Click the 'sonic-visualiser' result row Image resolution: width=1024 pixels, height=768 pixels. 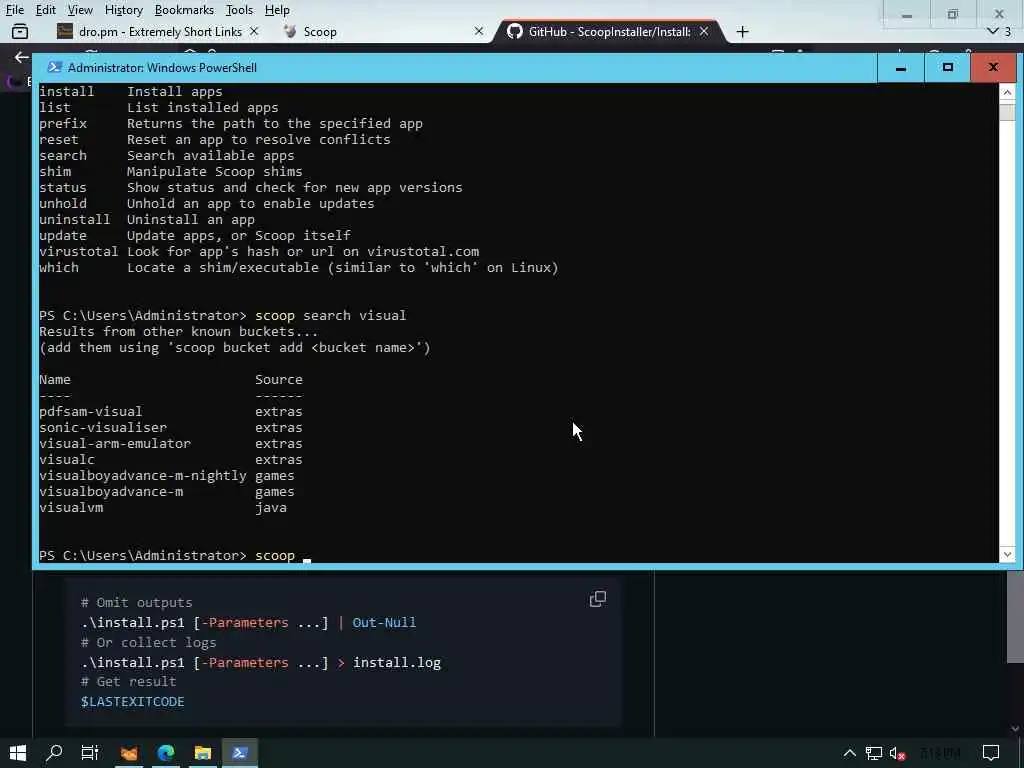pyautogui.click(x=170, y=428)
